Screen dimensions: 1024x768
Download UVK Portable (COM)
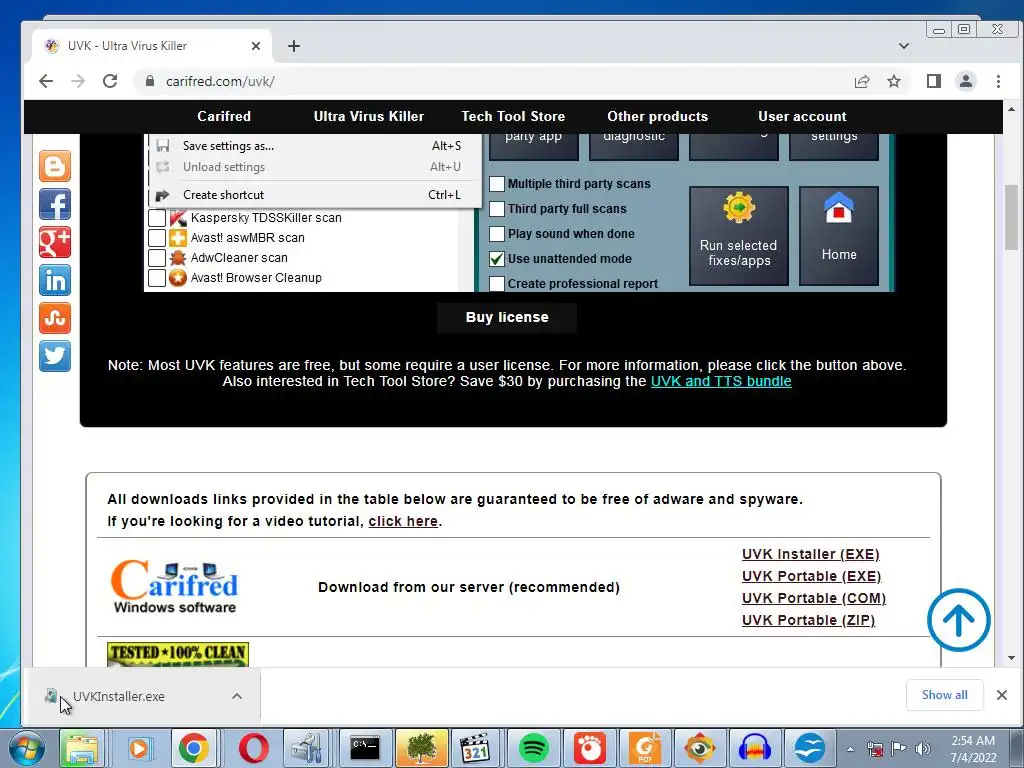814,598
